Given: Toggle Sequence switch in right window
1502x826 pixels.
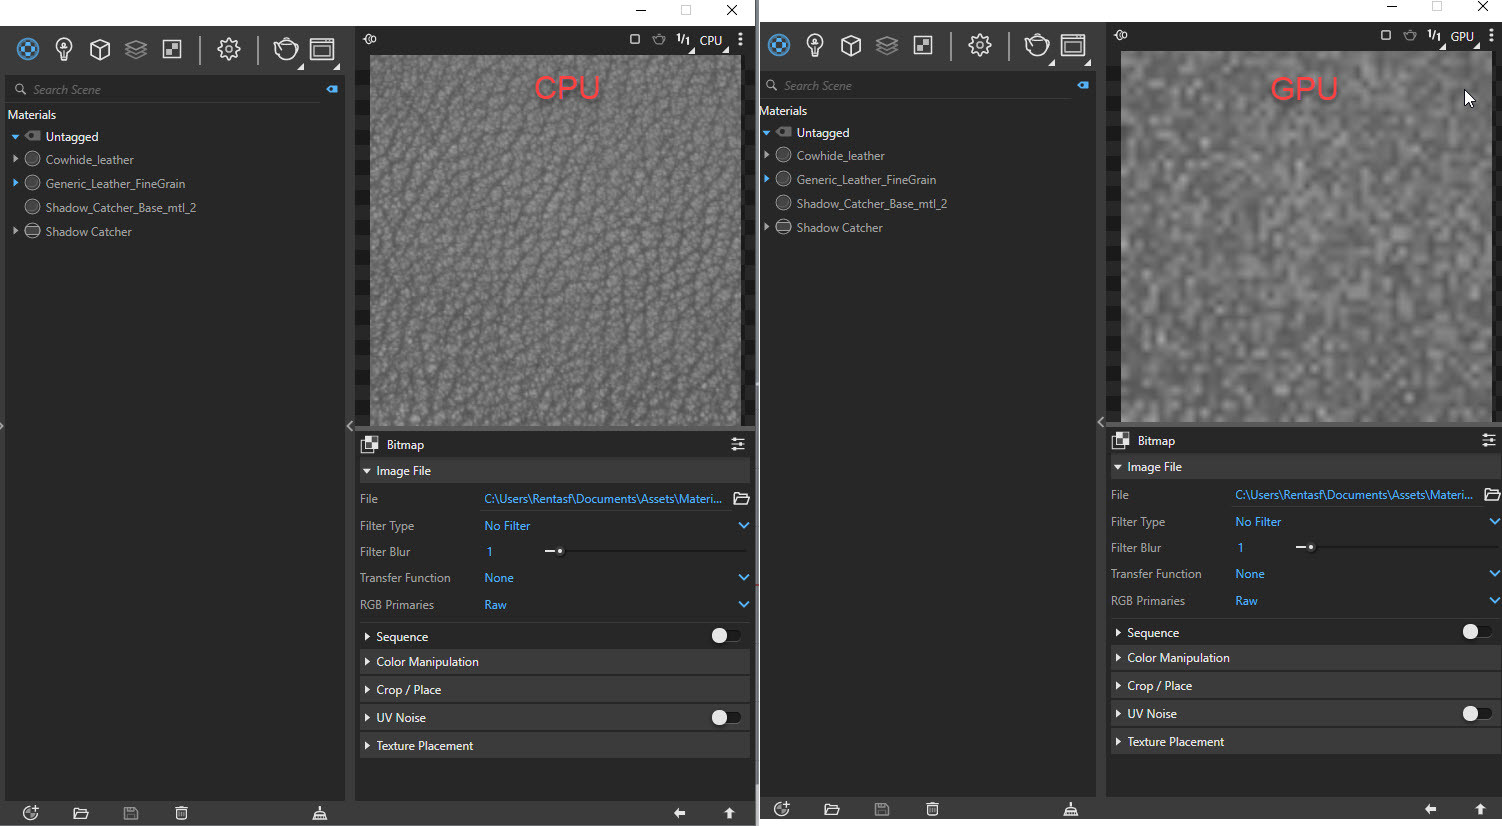Looking at the screenshot, I should [x=1477, y=632].
